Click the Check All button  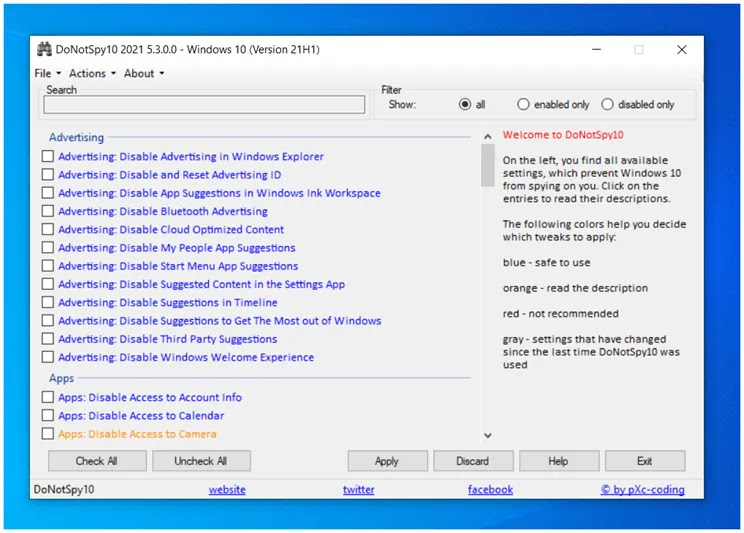pyautogui.click(x=97, y=461)
